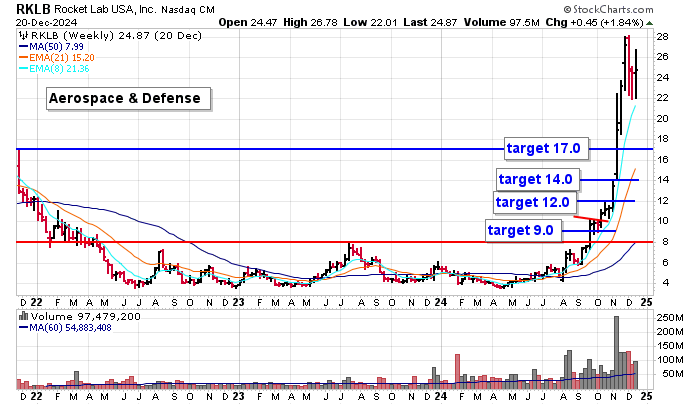Click the Chg +0.45 (+1.84%) value

click(x=594, y=22)
